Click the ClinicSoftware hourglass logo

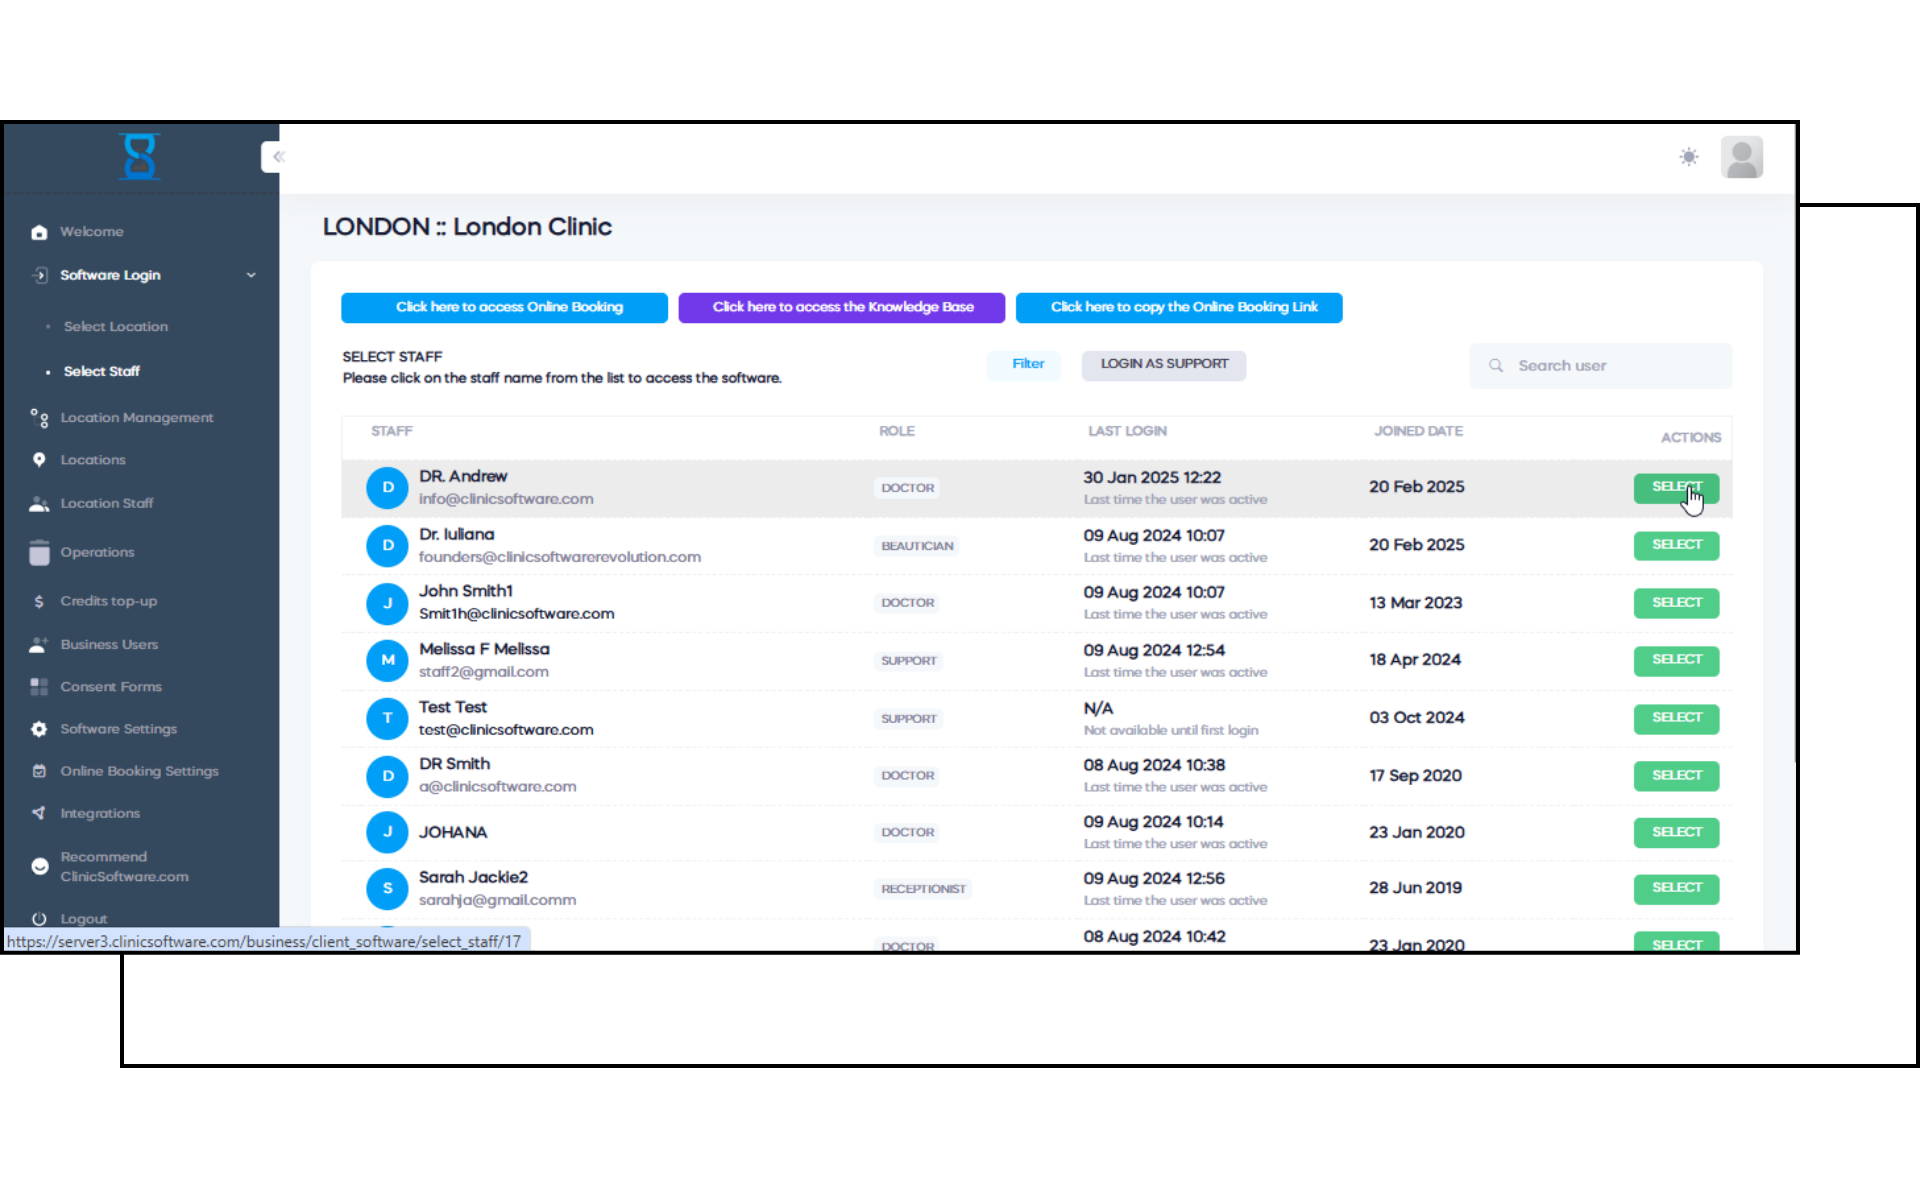[x=139, y=157]
